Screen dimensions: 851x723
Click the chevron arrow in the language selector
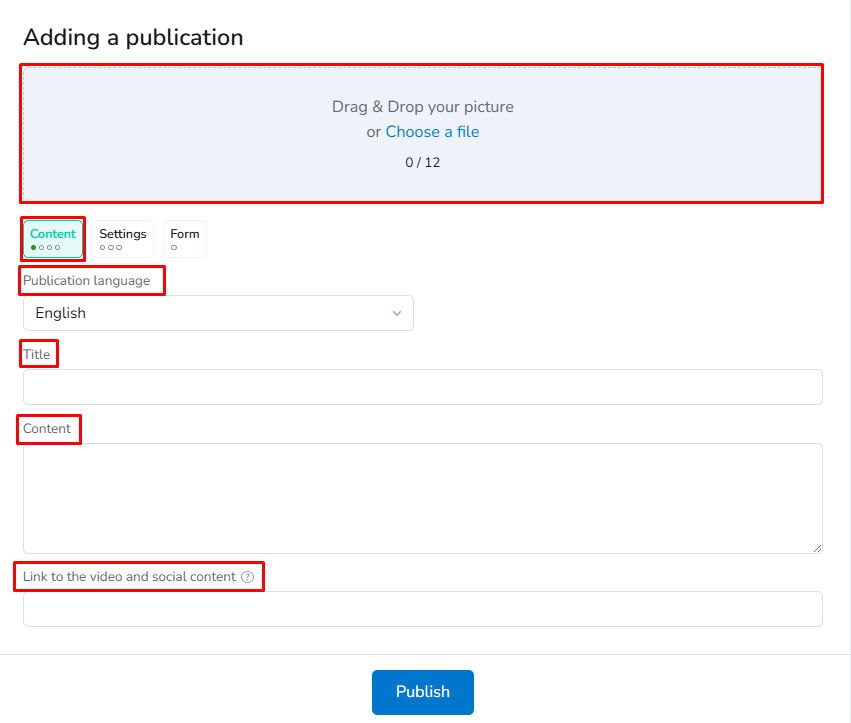coord(397,313)
